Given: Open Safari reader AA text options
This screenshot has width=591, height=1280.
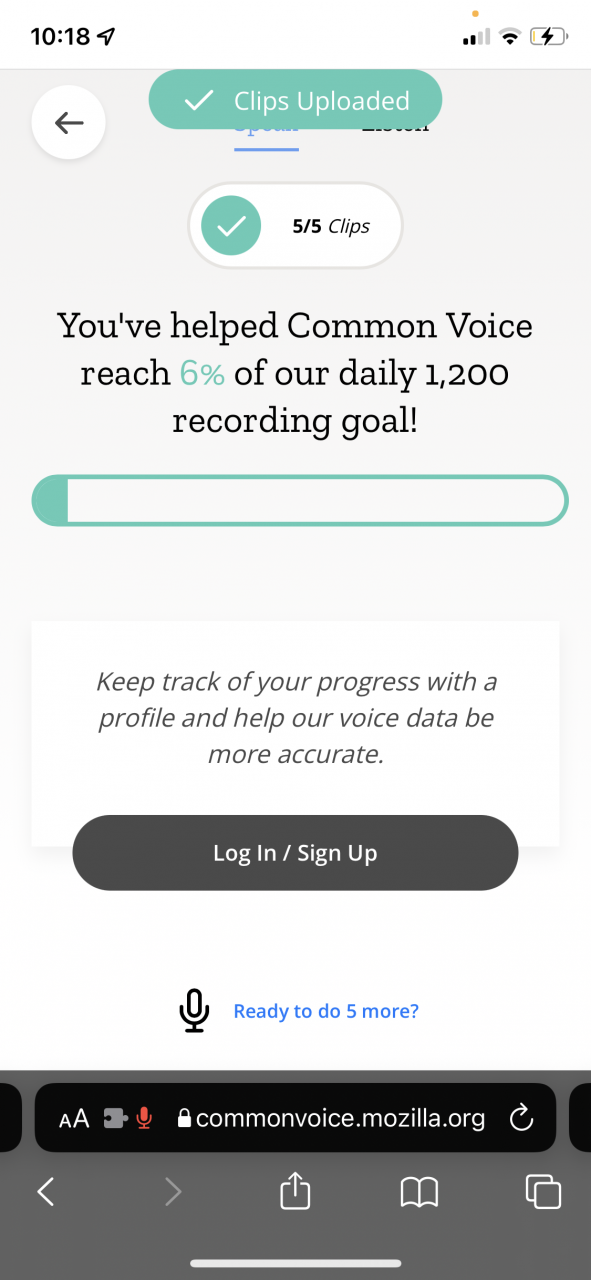Looking at the screenshot, I should click(74, 1119).
